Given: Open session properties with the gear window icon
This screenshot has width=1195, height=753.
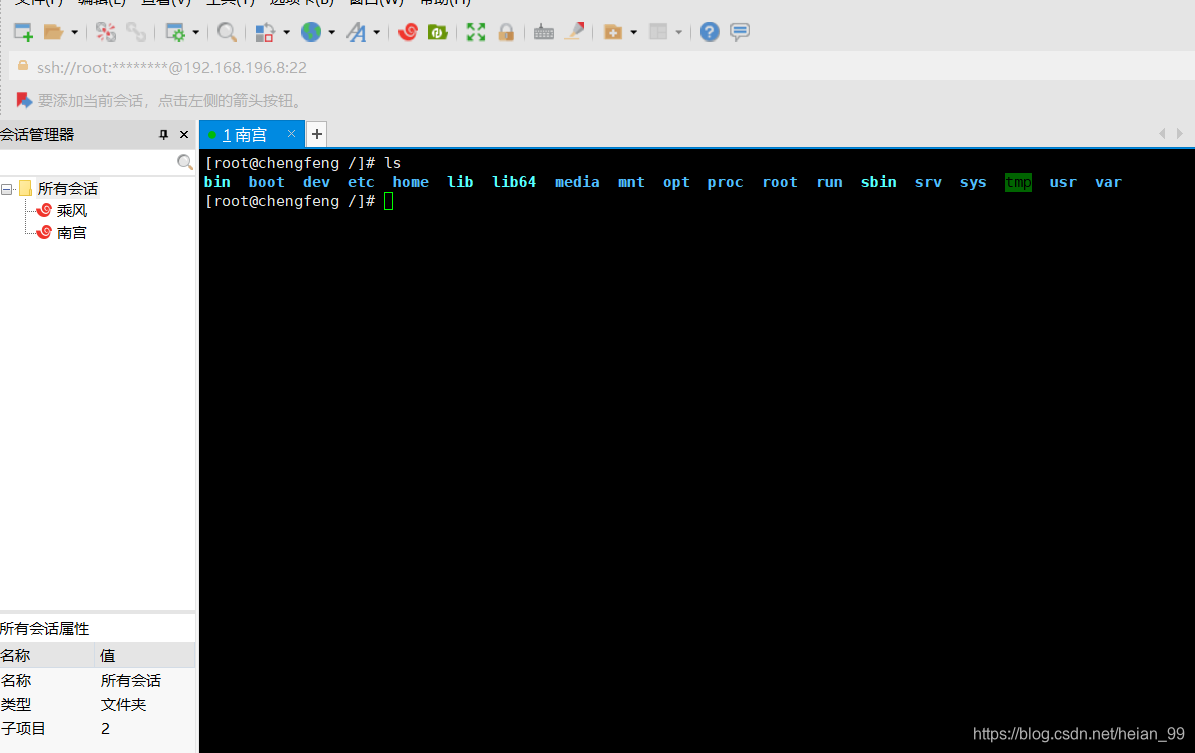Looking at the screenshot, I should click(x=175, y=32).
